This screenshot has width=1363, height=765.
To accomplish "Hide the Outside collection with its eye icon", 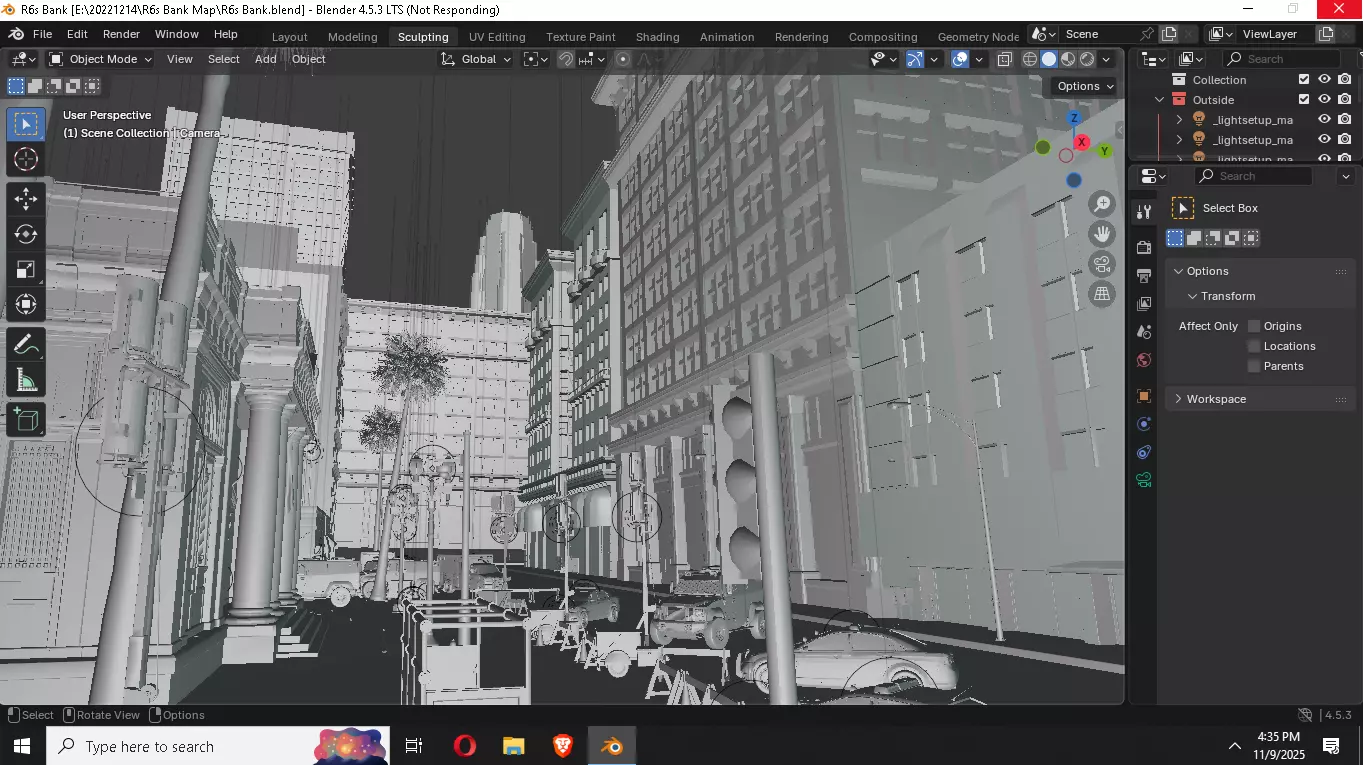I will 1324,99.
